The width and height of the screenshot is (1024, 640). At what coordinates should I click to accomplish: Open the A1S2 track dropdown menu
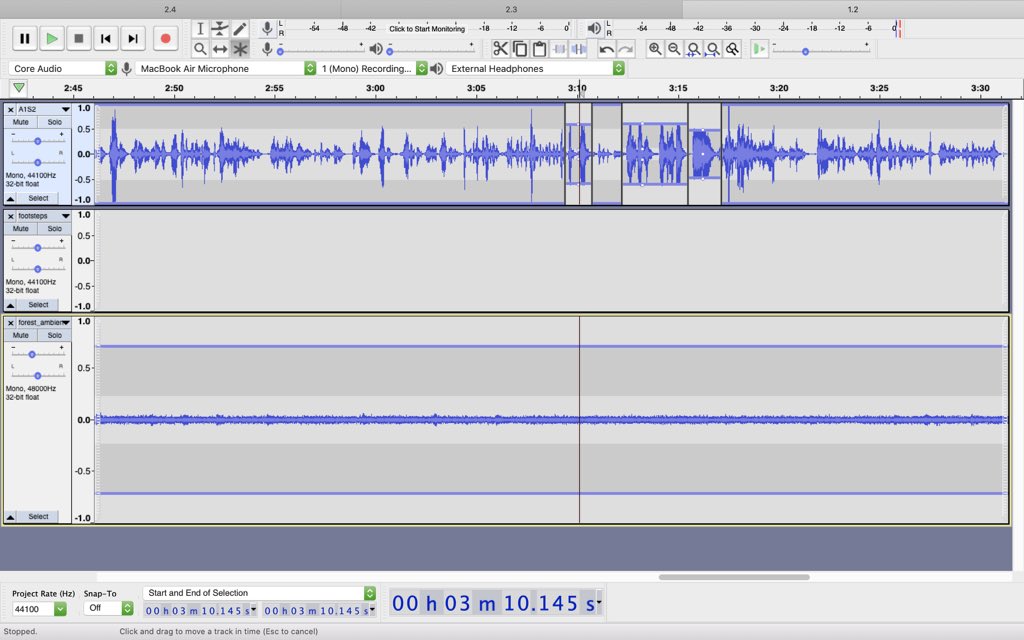pyautogui.click(x=65, y=110)
